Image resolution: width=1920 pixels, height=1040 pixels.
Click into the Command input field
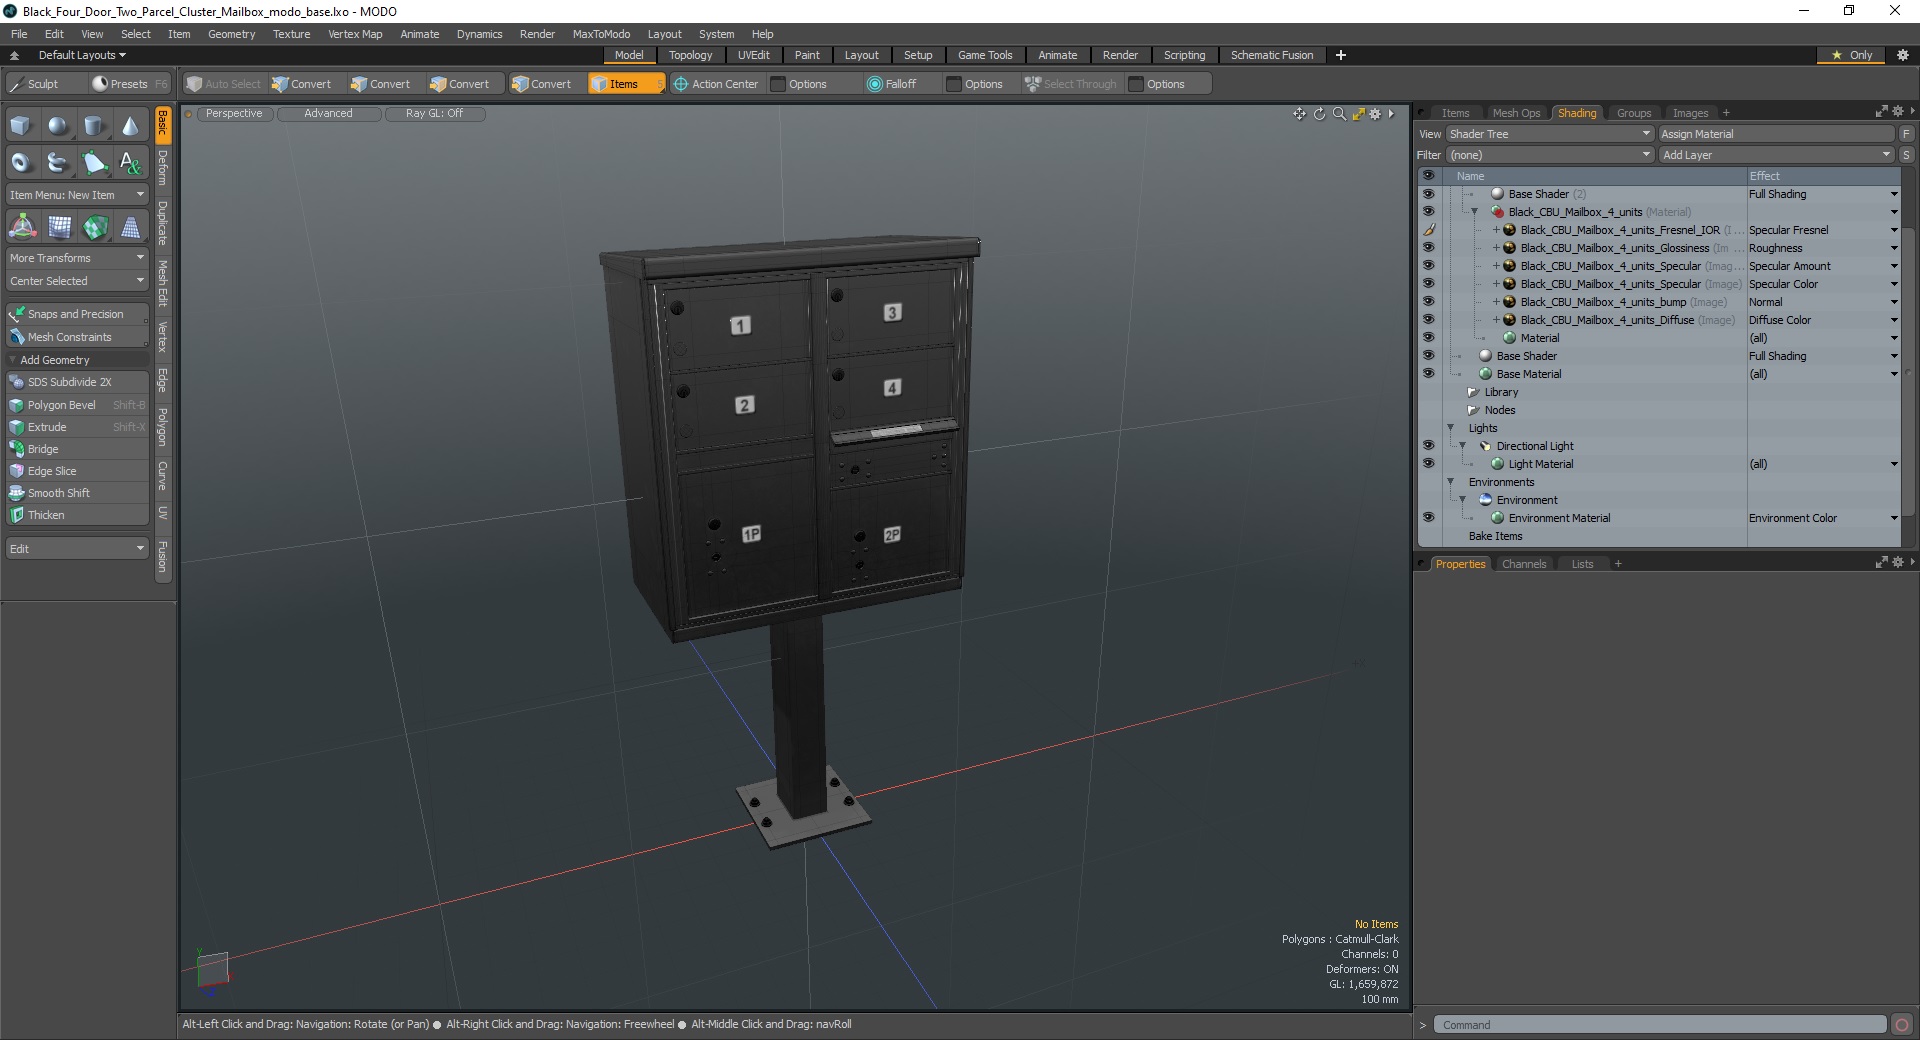(1660, 1025)
